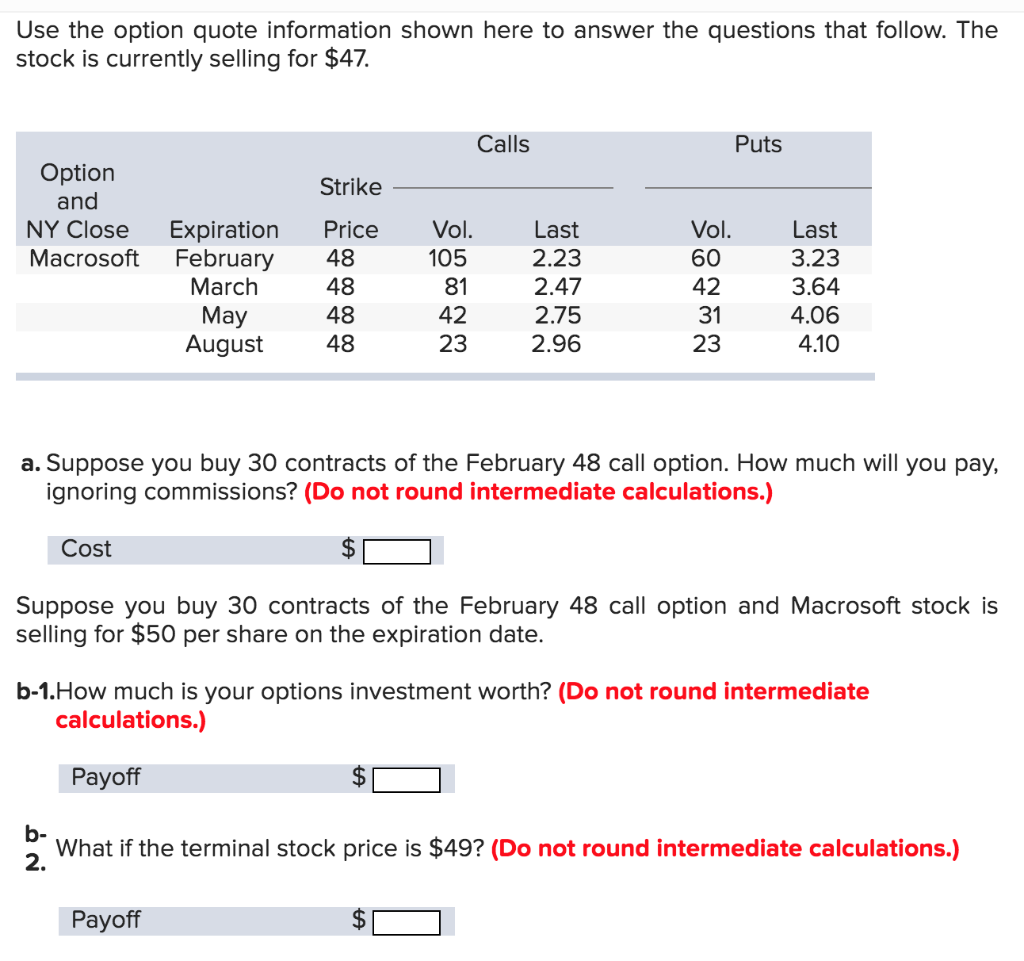Click the February call Last price 2.23
The image size is (1024, 961).
coord(556,258)
